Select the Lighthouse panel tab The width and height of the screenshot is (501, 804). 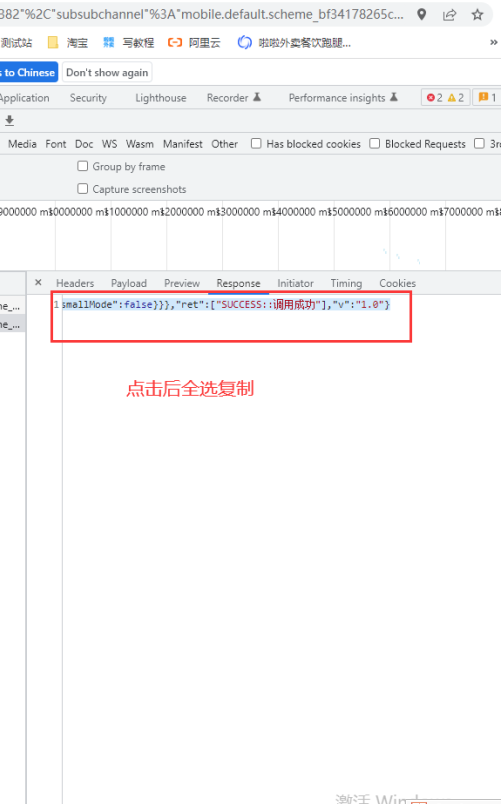[161, 98]
